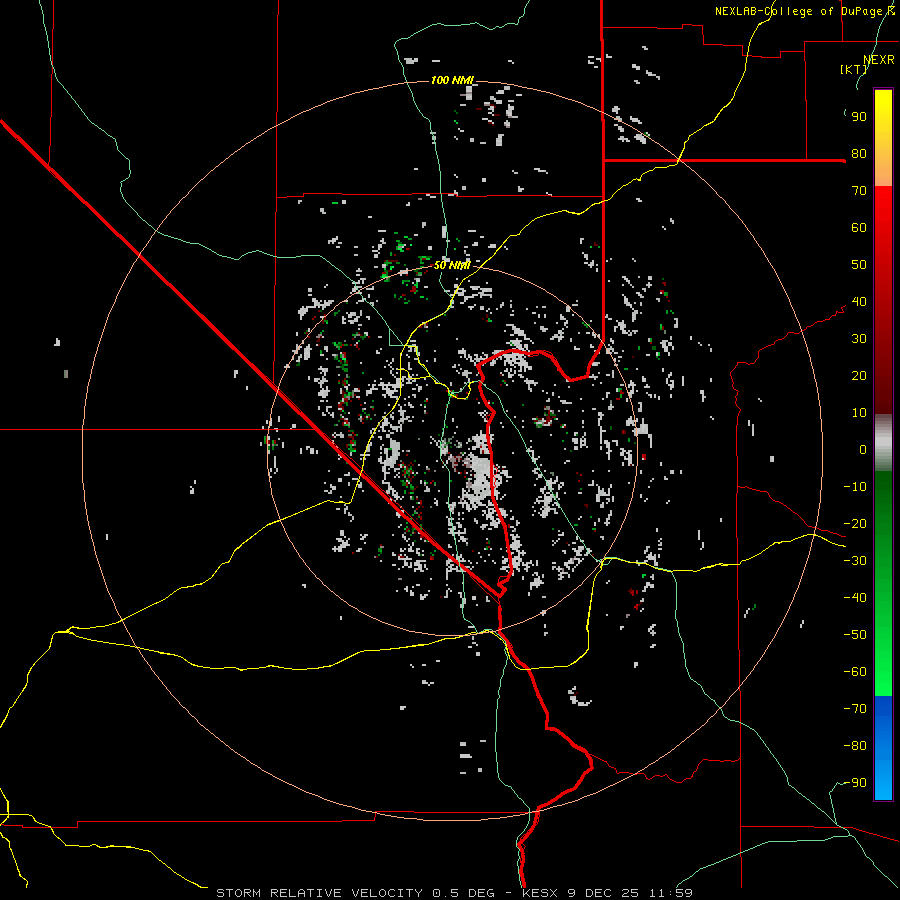900x900 pixels.
Task: Click the 100 NMI range ring label
Action: [452, 80]
